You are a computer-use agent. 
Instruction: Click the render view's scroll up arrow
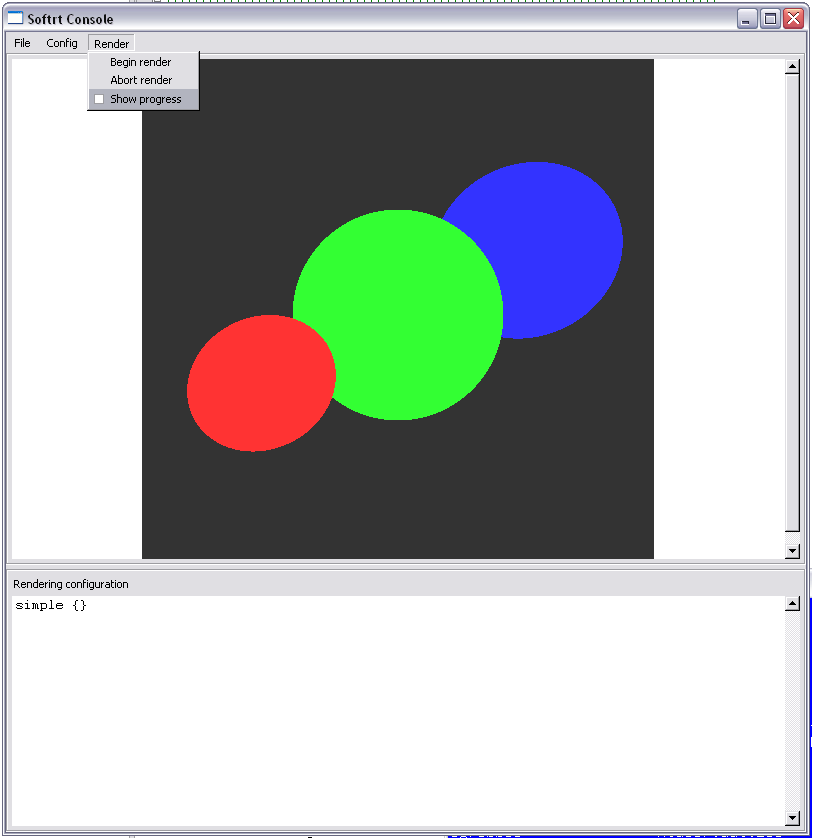pyautogui.click(x=792, y=67)
